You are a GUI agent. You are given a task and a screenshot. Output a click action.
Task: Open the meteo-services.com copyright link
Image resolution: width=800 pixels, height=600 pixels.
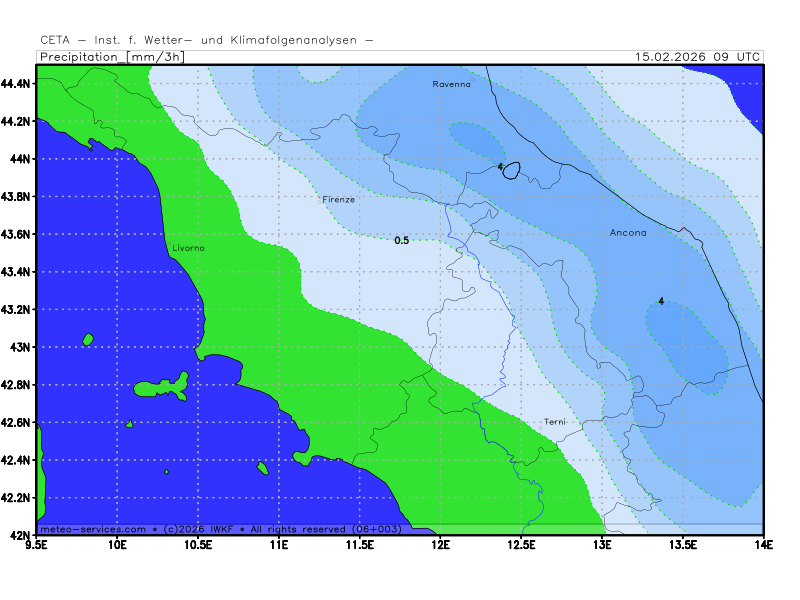coord(92,528)
